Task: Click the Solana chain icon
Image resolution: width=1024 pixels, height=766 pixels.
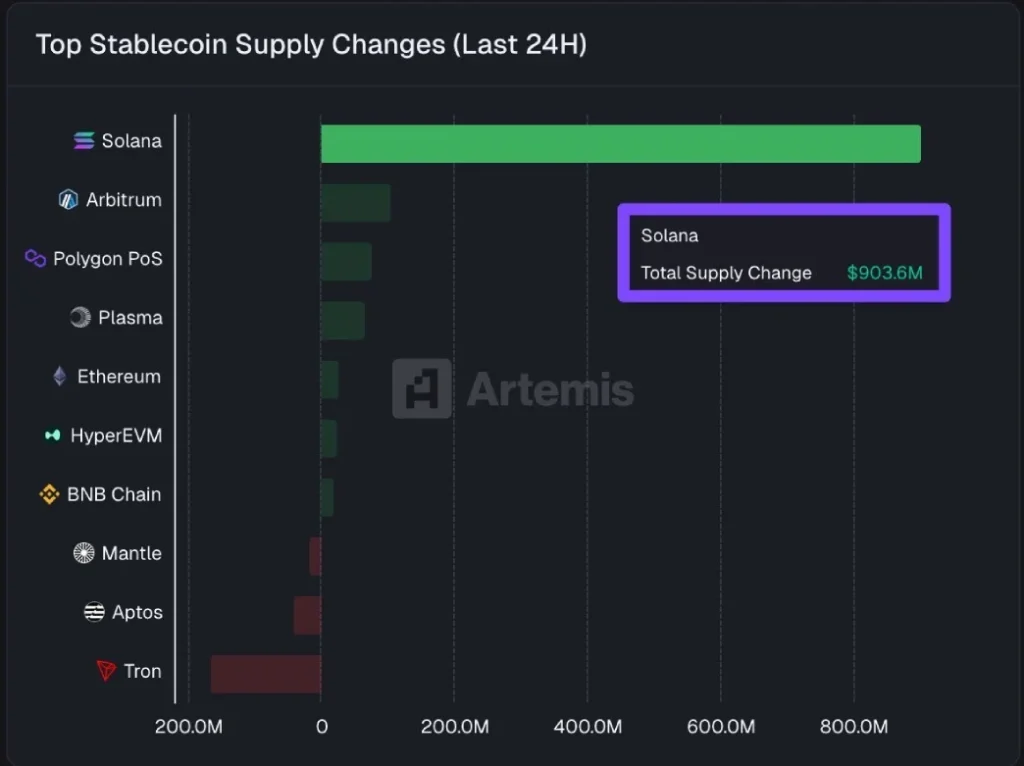Action: click(x=84, y=141)
